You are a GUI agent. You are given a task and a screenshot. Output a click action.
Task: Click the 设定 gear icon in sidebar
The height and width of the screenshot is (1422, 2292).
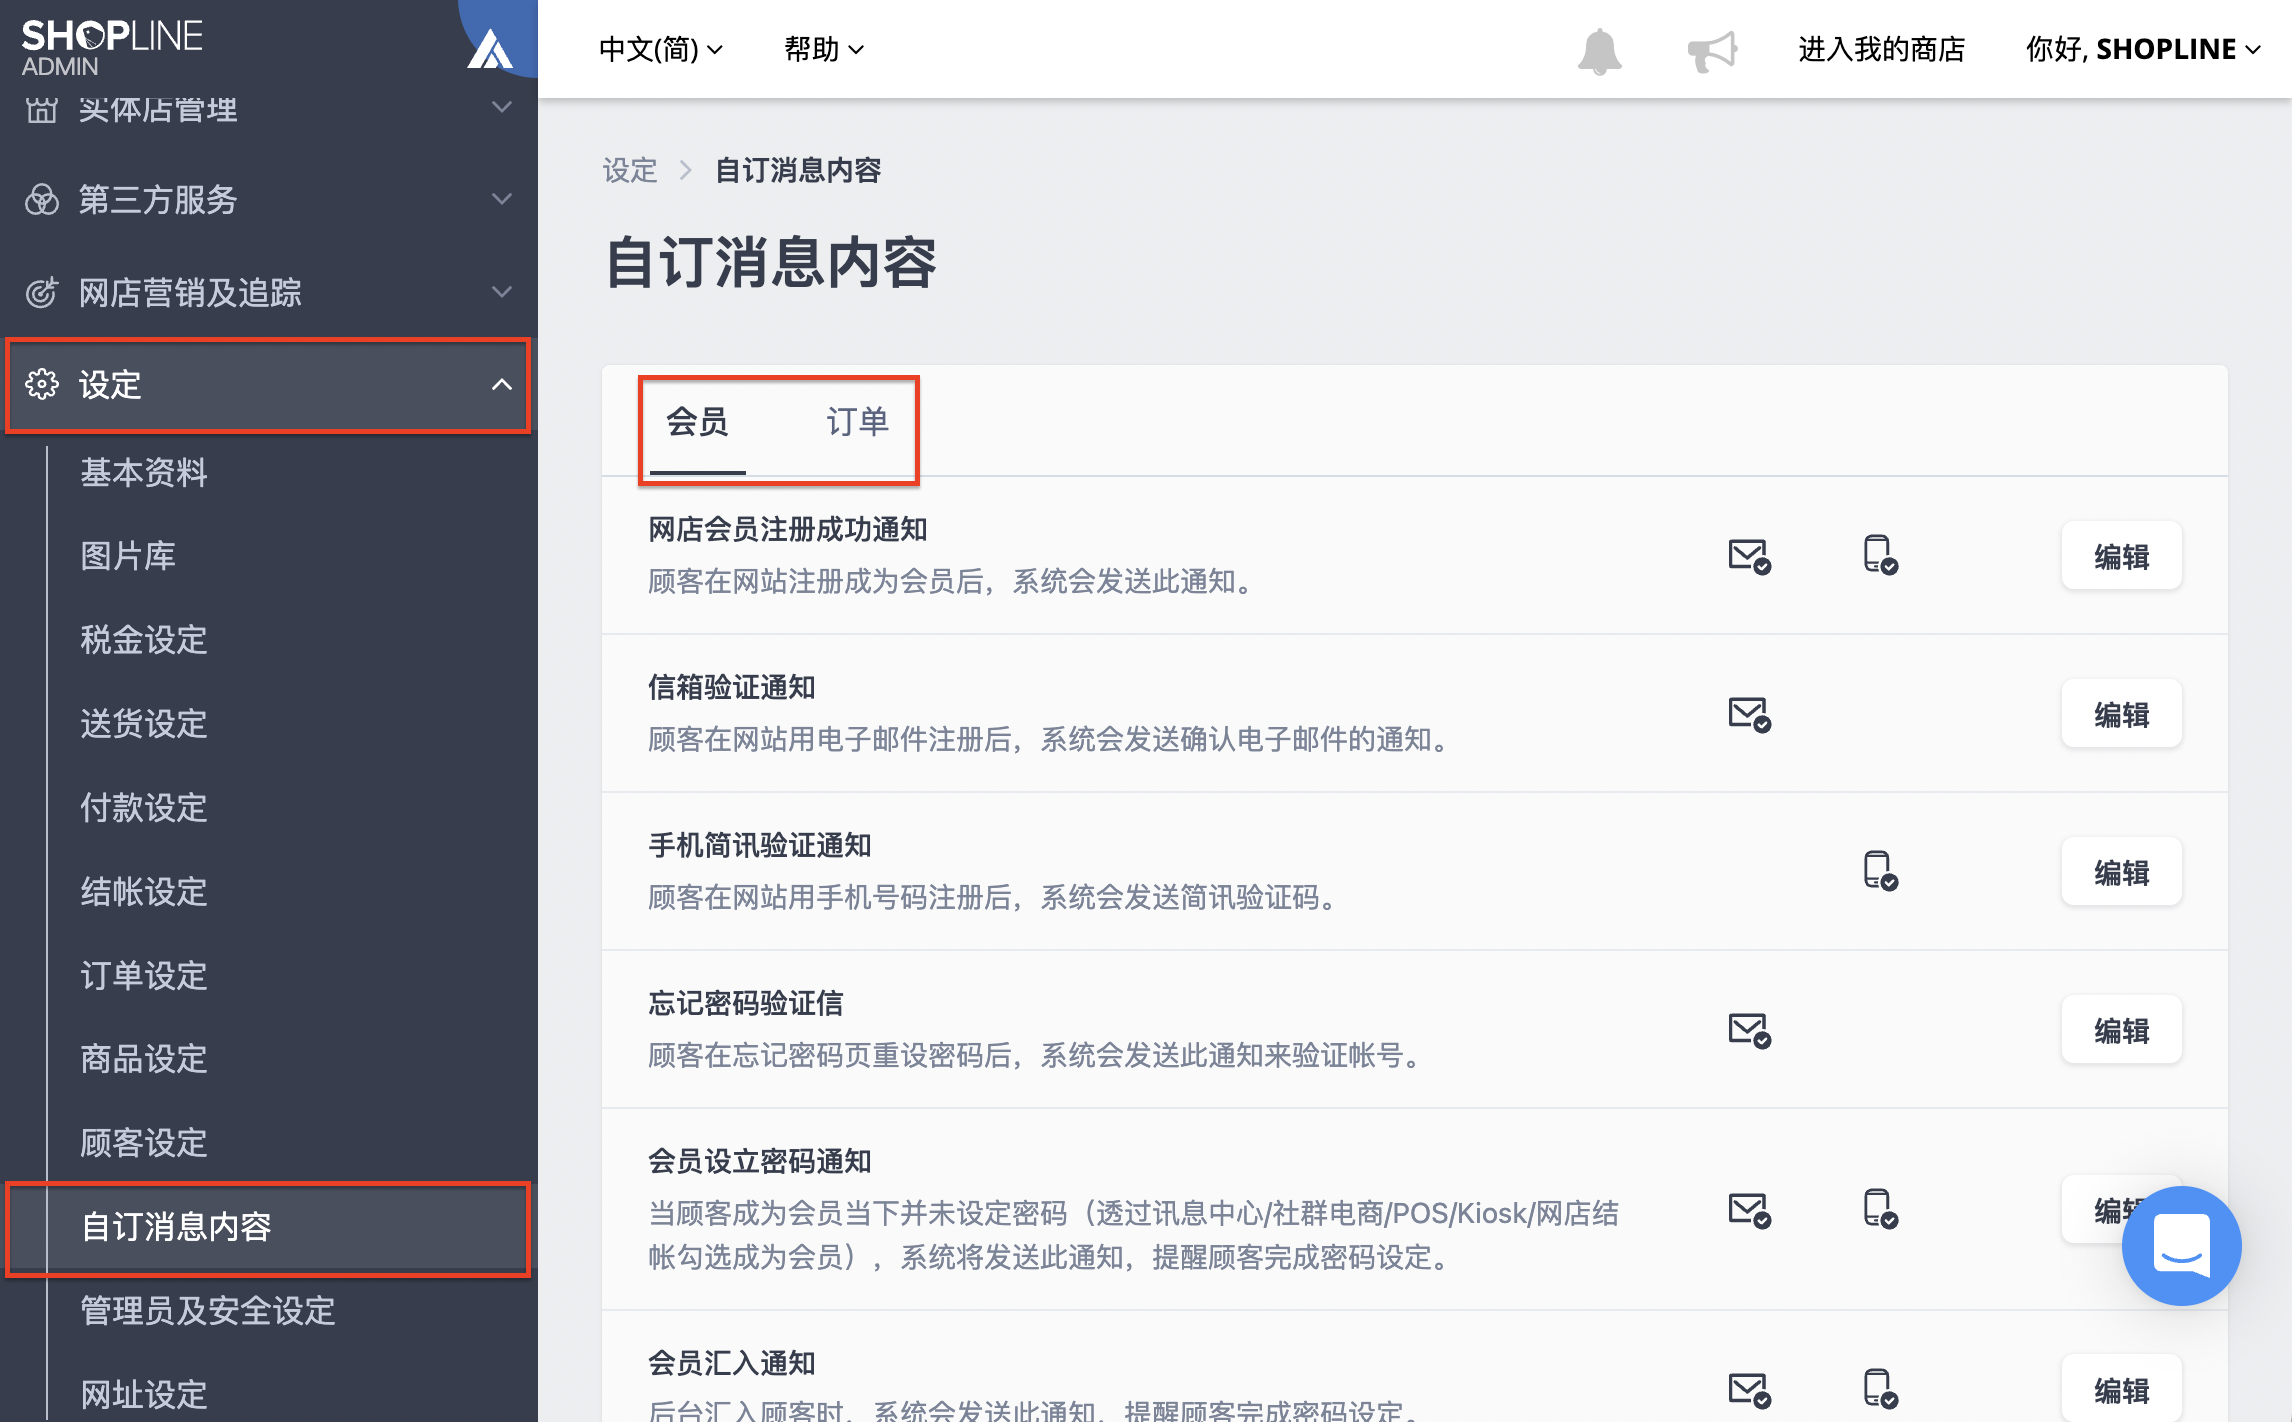pos(42,384)
